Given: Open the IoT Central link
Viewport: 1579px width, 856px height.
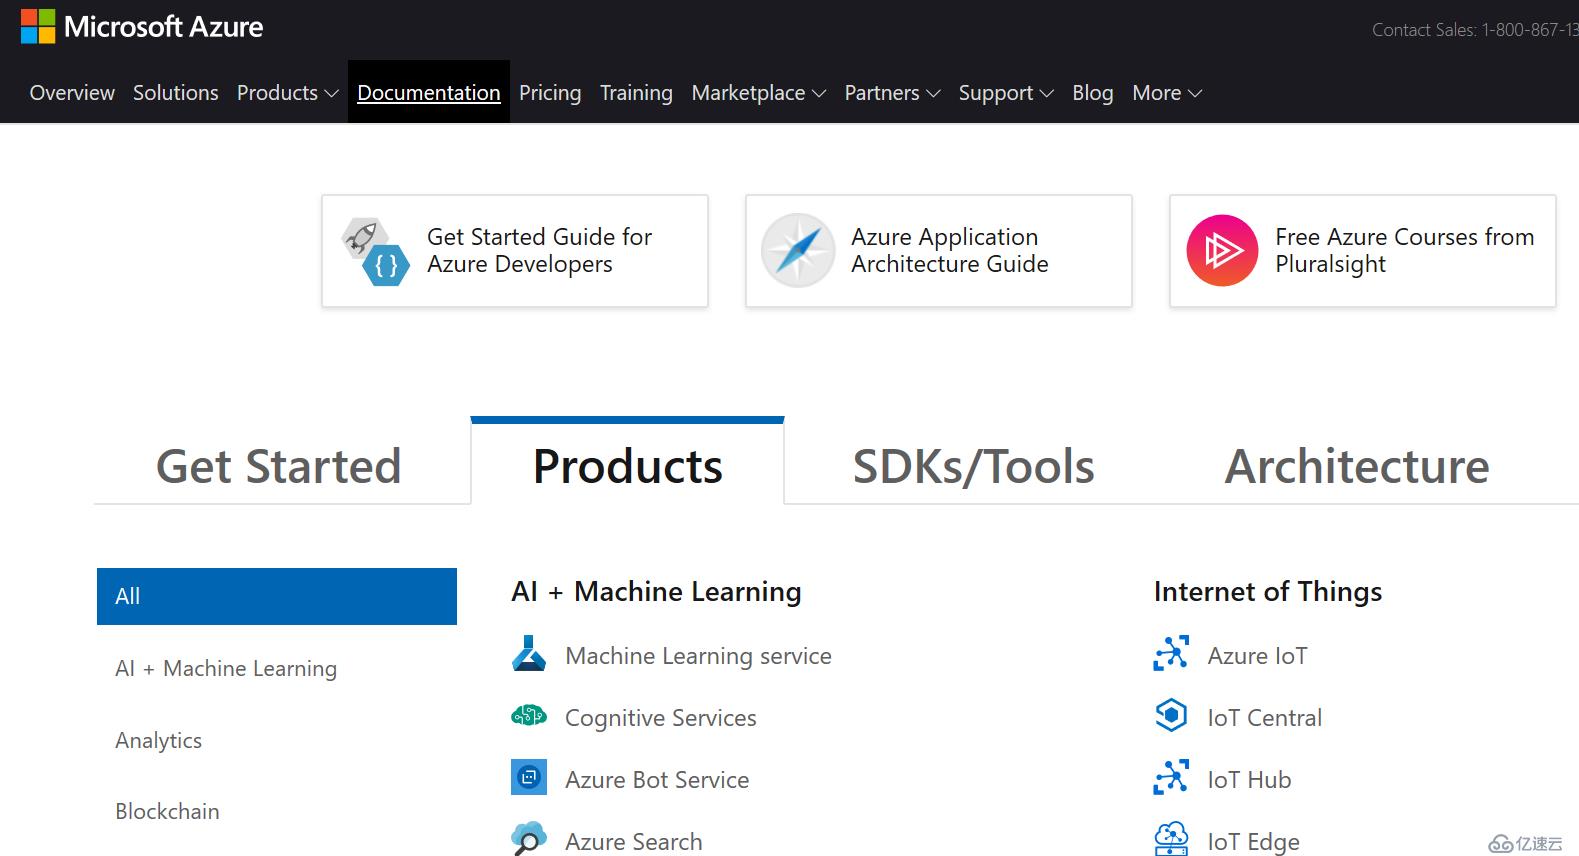Looking at the screenshot, I should (x=1264, y=718).
